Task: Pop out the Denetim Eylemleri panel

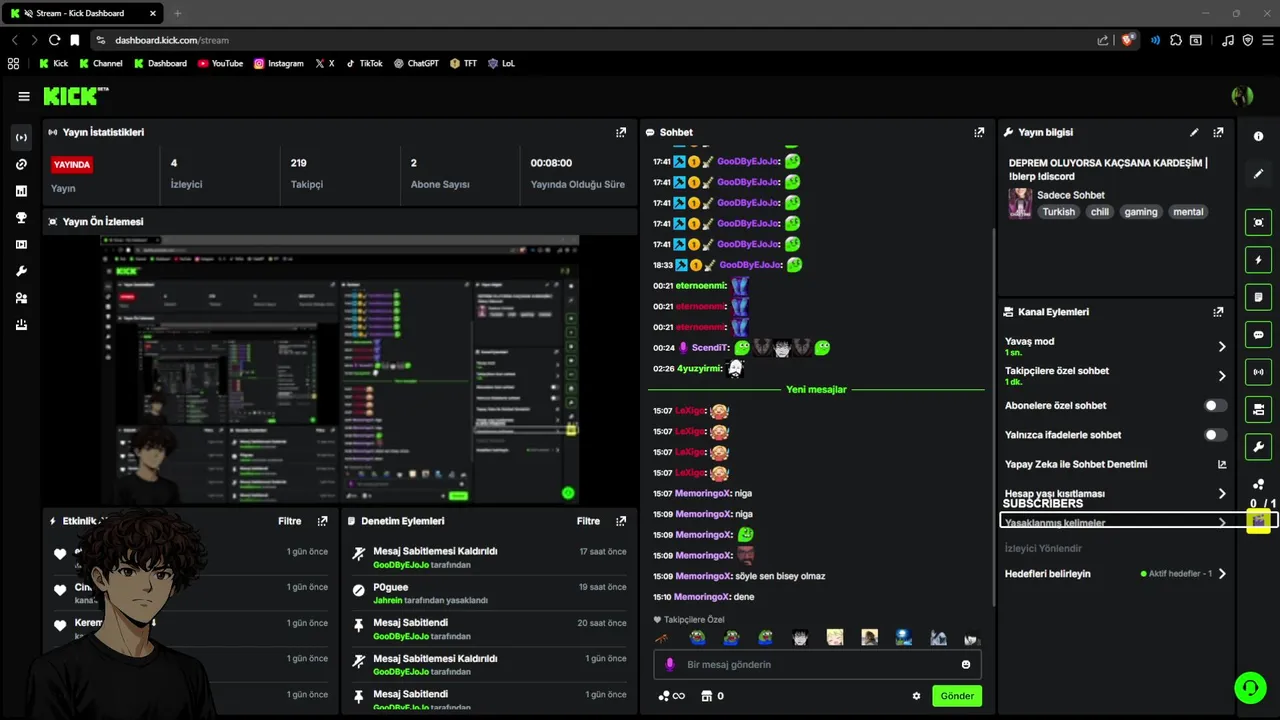Action: pos(621,521)
